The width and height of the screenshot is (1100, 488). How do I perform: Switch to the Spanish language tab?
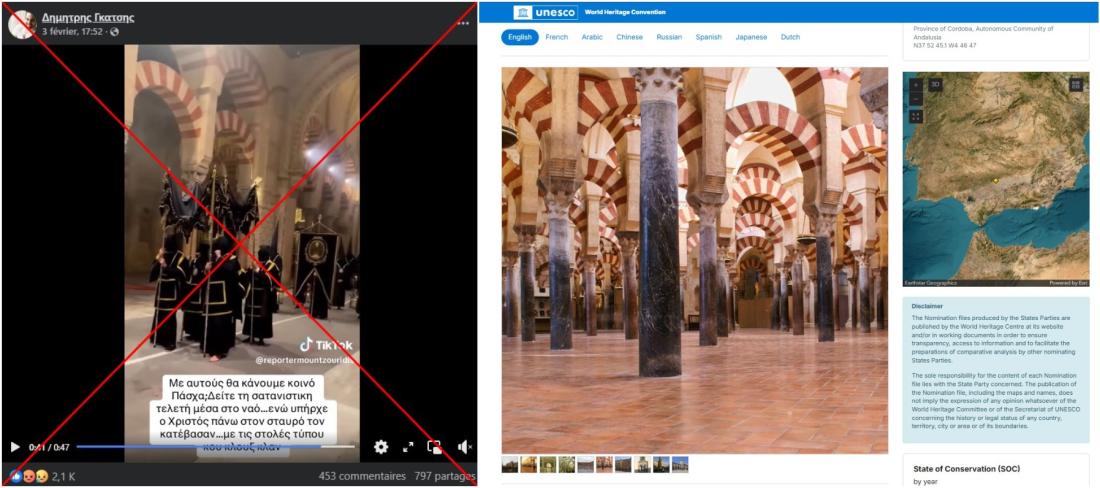(x=709, y=37)
